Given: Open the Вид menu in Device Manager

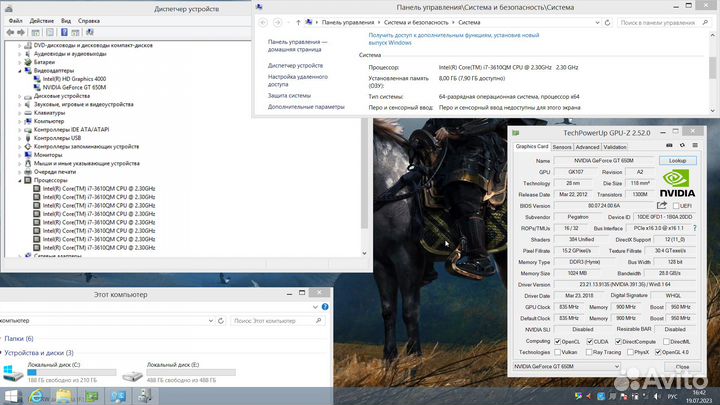Looking at the screenshot, I should pyautogui.click(x=66, y=21).
